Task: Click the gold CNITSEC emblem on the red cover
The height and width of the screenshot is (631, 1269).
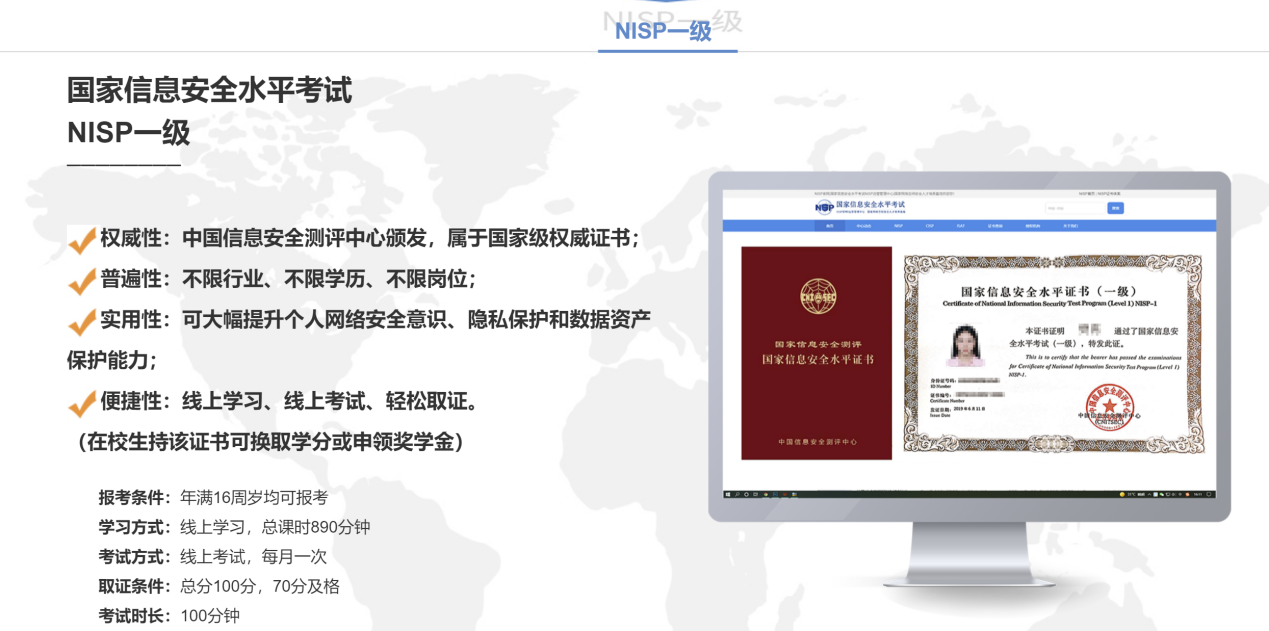Action: click(x=816, y=296)
